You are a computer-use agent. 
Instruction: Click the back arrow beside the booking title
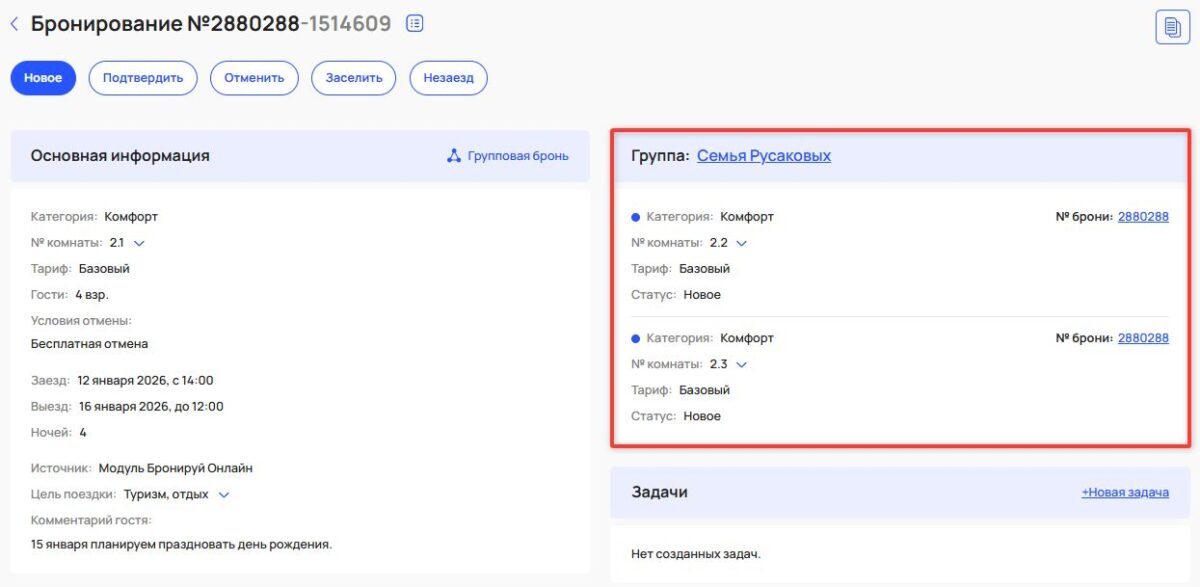13,23
